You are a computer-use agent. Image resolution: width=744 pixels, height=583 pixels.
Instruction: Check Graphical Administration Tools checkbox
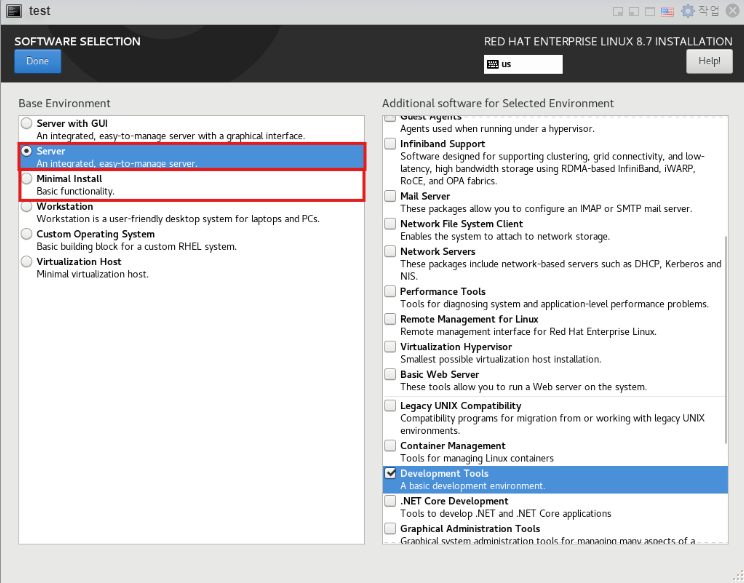(x=390, y=528)
